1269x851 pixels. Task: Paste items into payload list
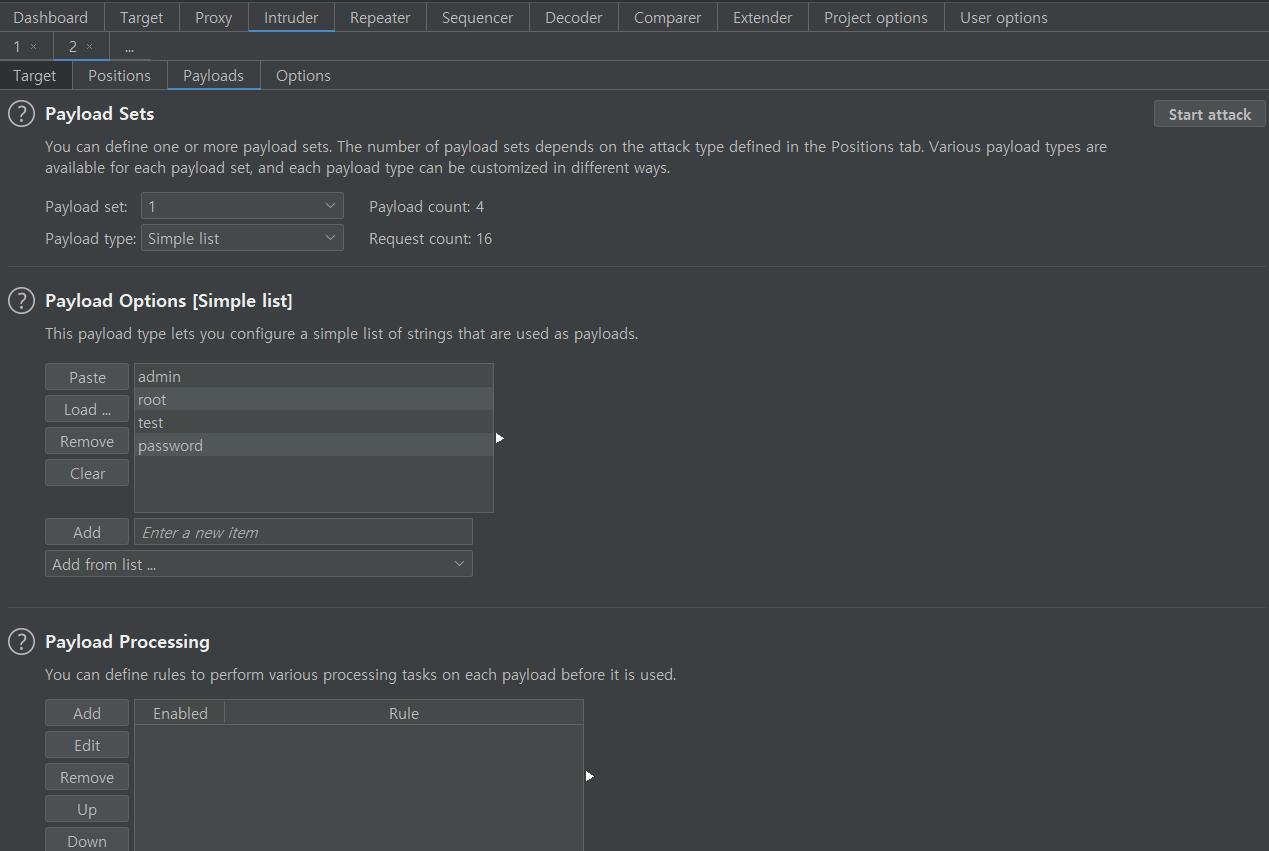pos(87,377)
